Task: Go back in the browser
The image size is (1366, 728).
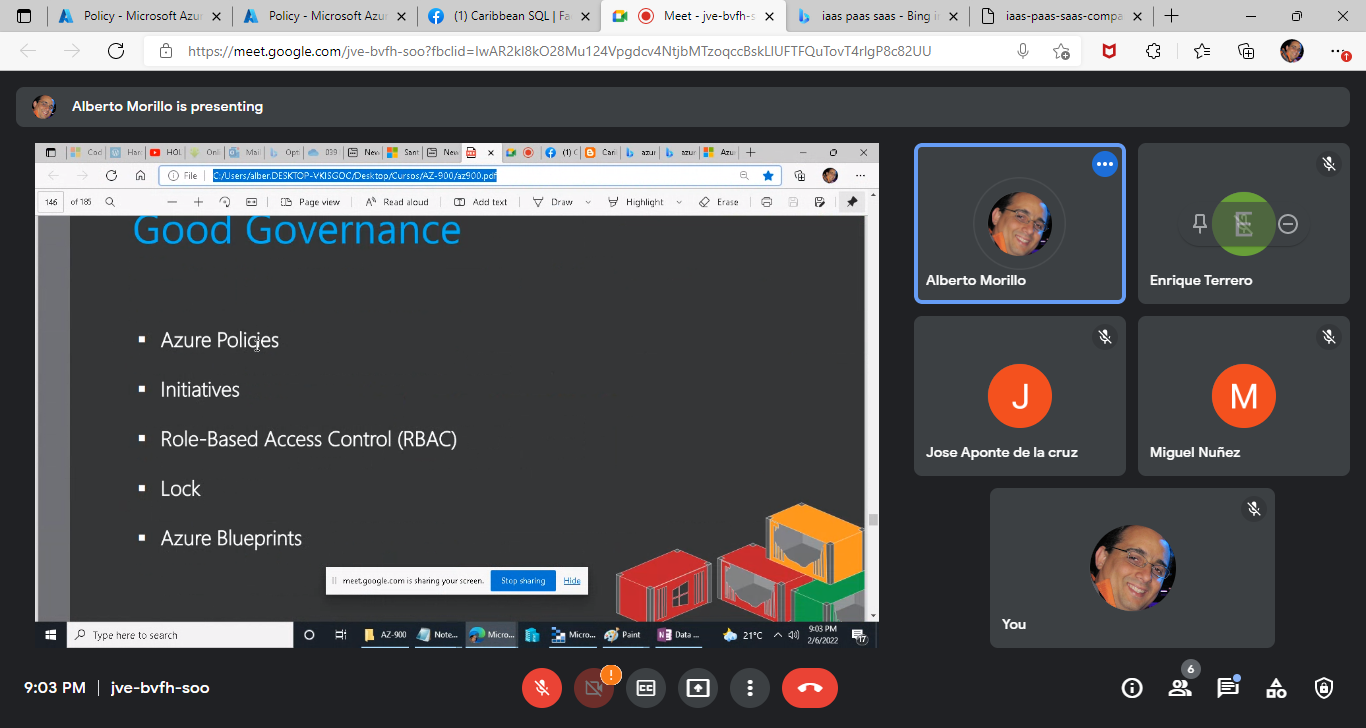Action: (28, 51)
